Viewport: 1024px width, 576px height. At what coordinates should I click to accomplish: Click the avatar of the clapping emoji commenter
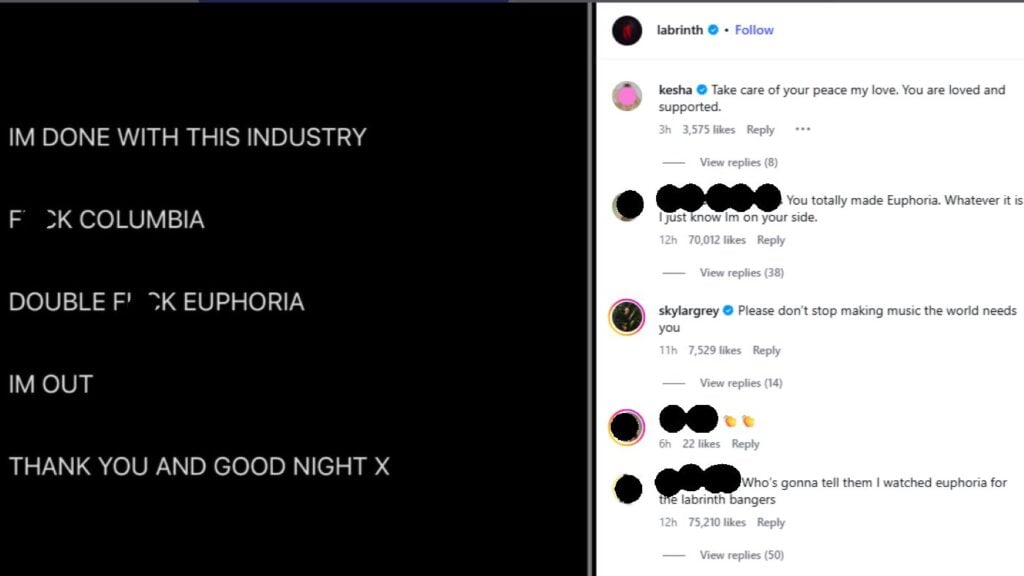pyautogui.click(x=627, y=428)
